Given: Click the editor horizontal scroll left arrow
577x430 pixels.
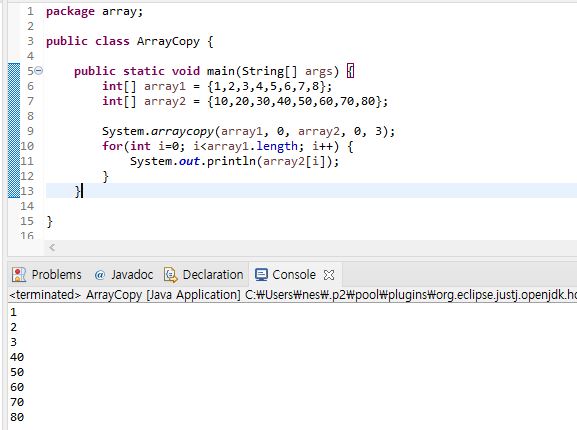Looking at the screenshot, I should (52, 248).
